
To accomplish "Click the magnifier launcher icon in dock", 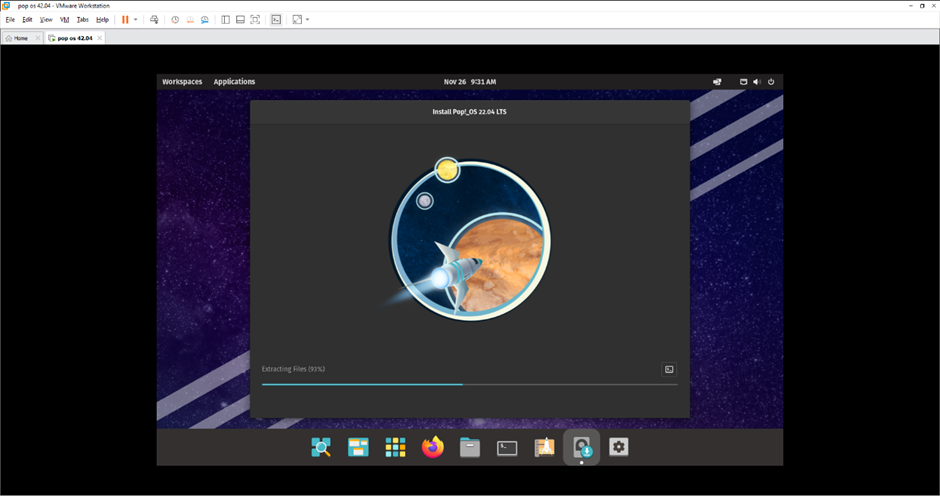I will [321, 447].
